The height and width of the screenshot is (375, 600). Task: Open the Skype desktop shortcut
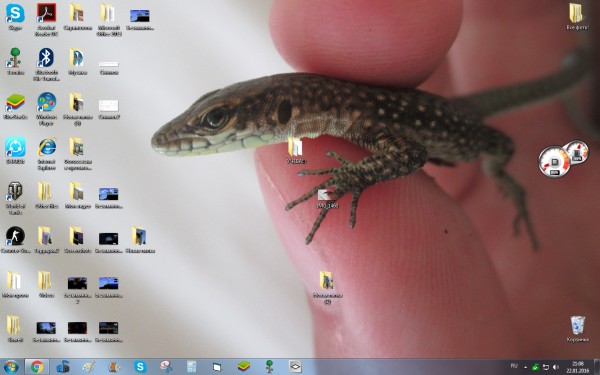pyautogui.click(x=15, y=16)
